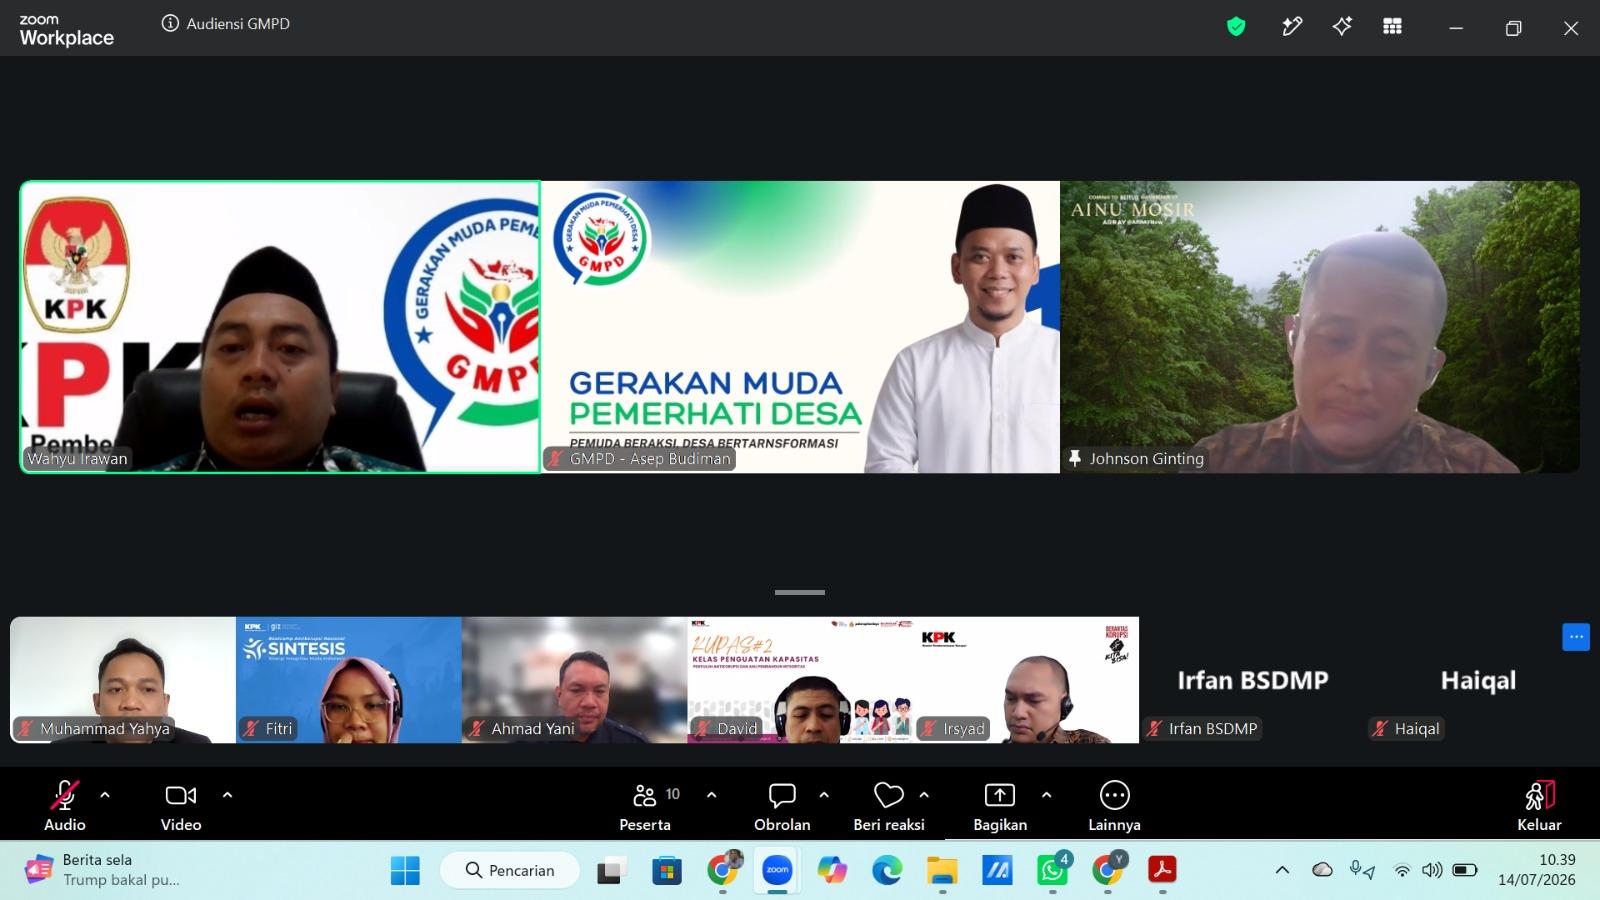Expand share options arrow beside Bagikan
Screen dimensions: 1600x900
click(1046, 795)
